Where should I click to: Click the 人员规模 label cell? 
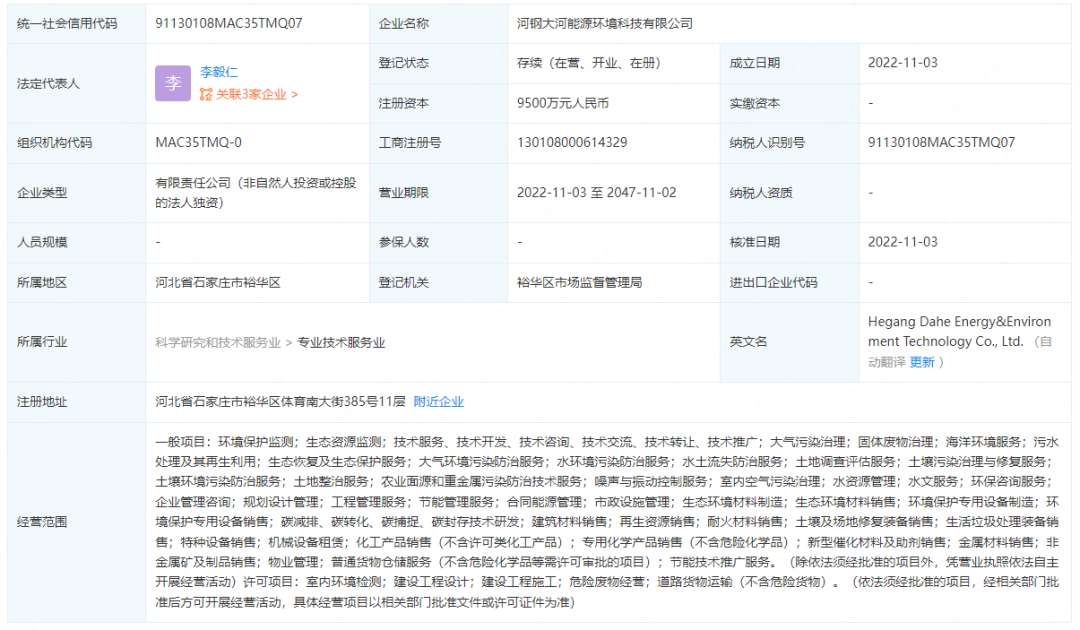(x=76, y=242)
